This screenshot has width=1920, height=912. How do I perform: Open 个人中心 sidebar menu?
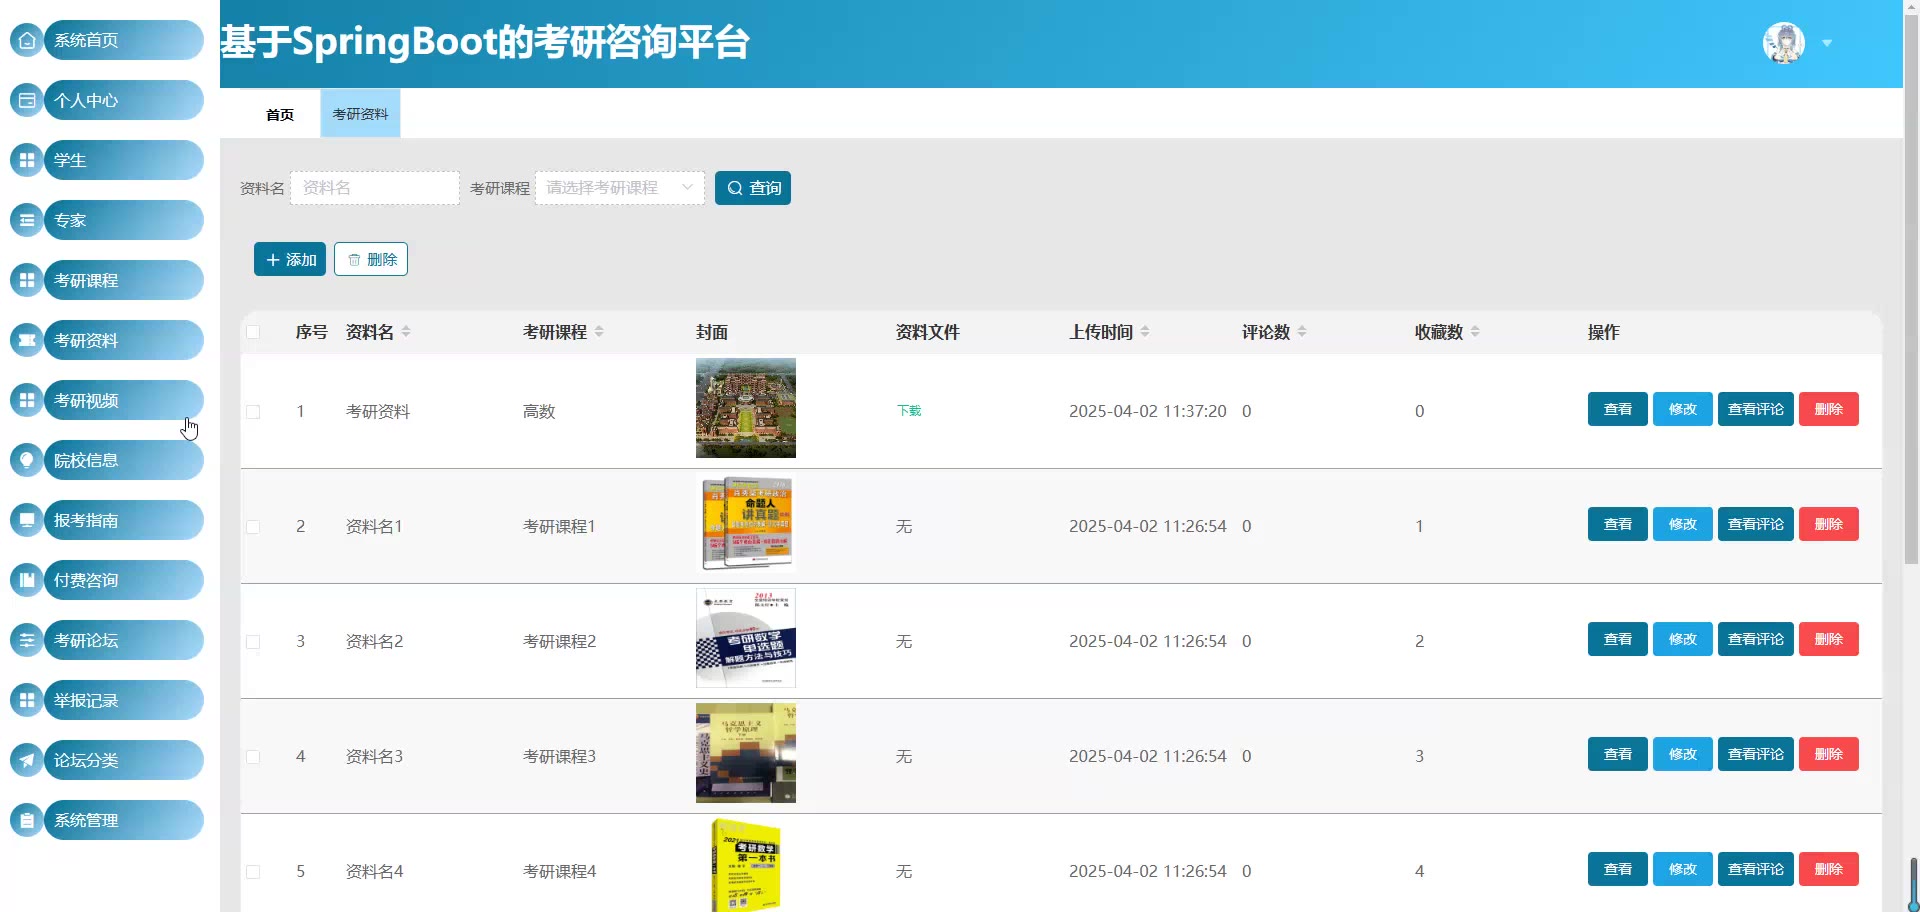pos(124,100)
